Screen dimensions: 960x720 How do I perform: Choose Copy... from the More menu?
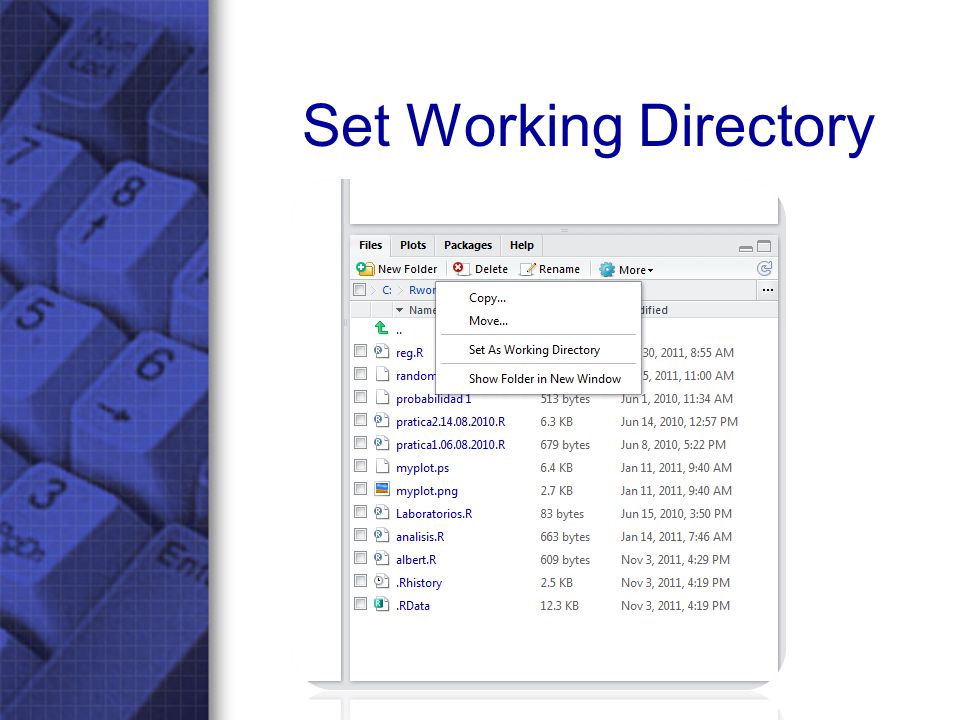click(487, 298)
